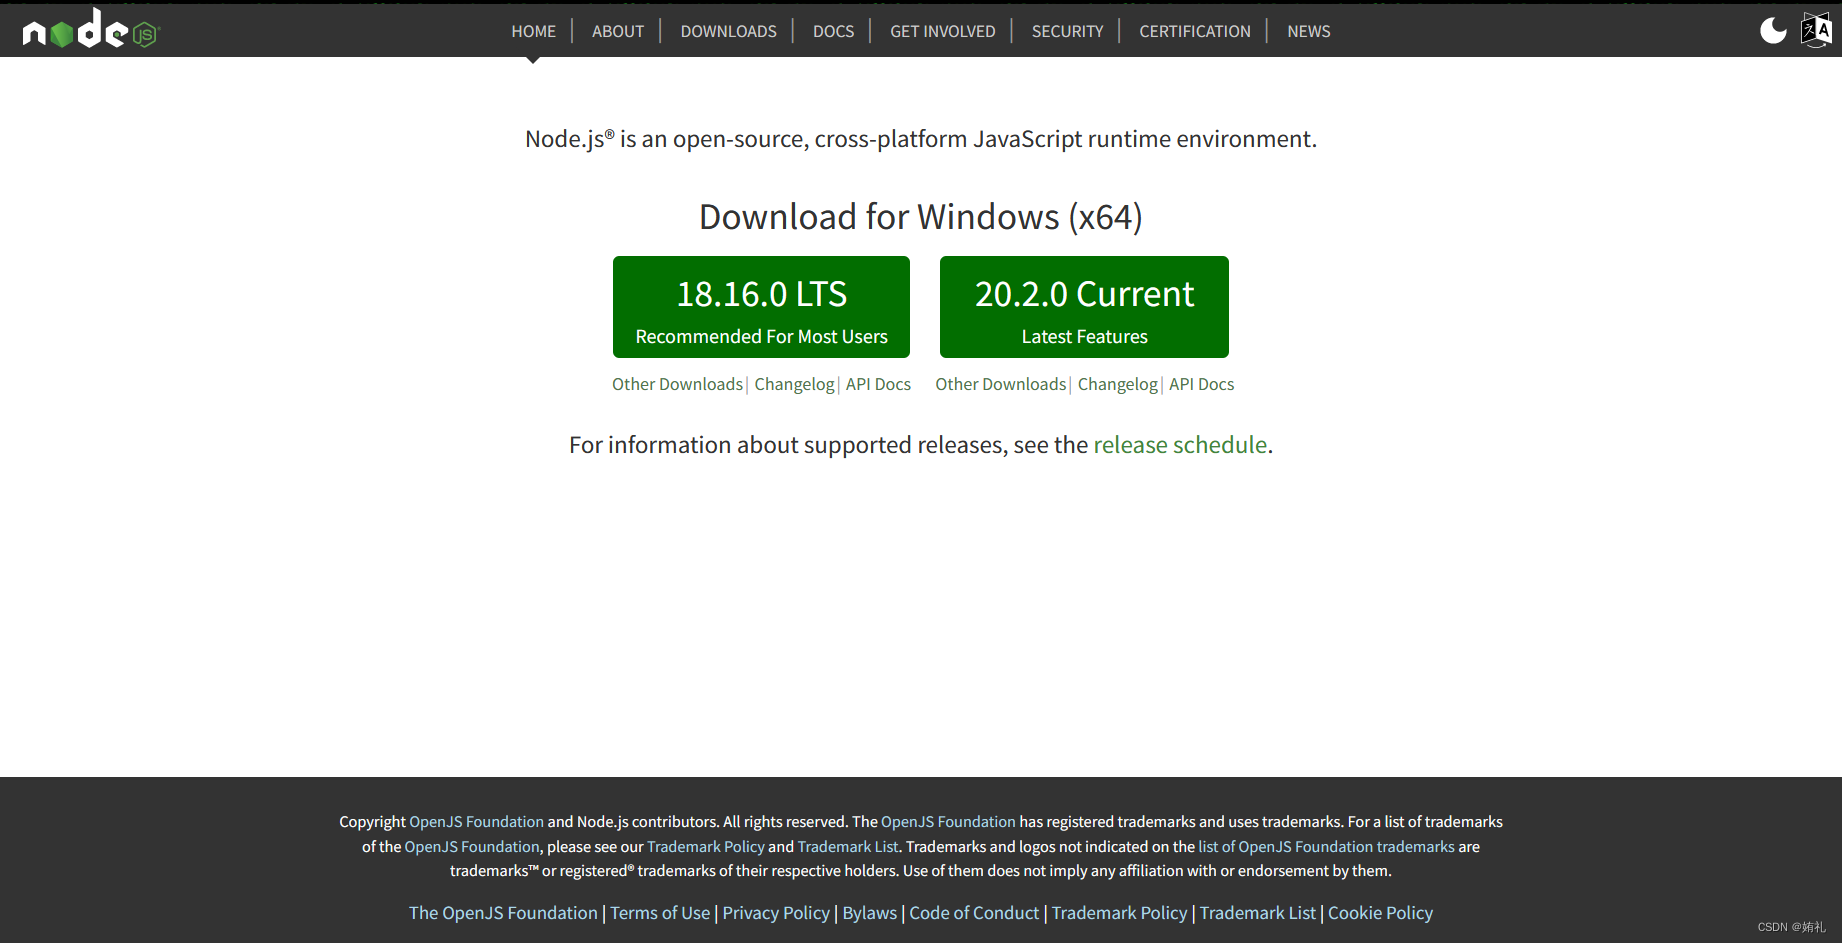
Task: Open The OpenJS Foundation footer link
Action: [503, 913]
